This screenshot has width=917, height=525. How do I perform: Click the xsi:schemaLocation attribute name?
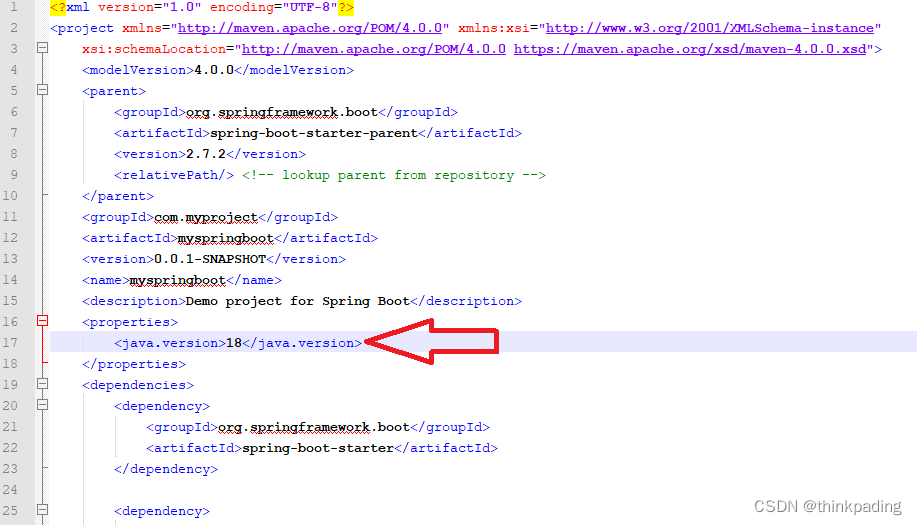[154, 49]
